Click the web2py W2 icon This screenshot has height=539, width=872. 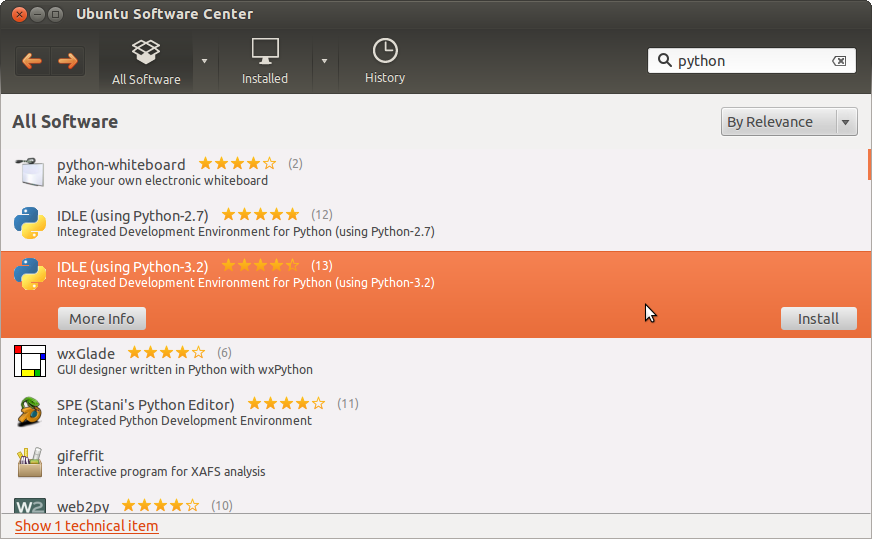click(x=30, y=506)
